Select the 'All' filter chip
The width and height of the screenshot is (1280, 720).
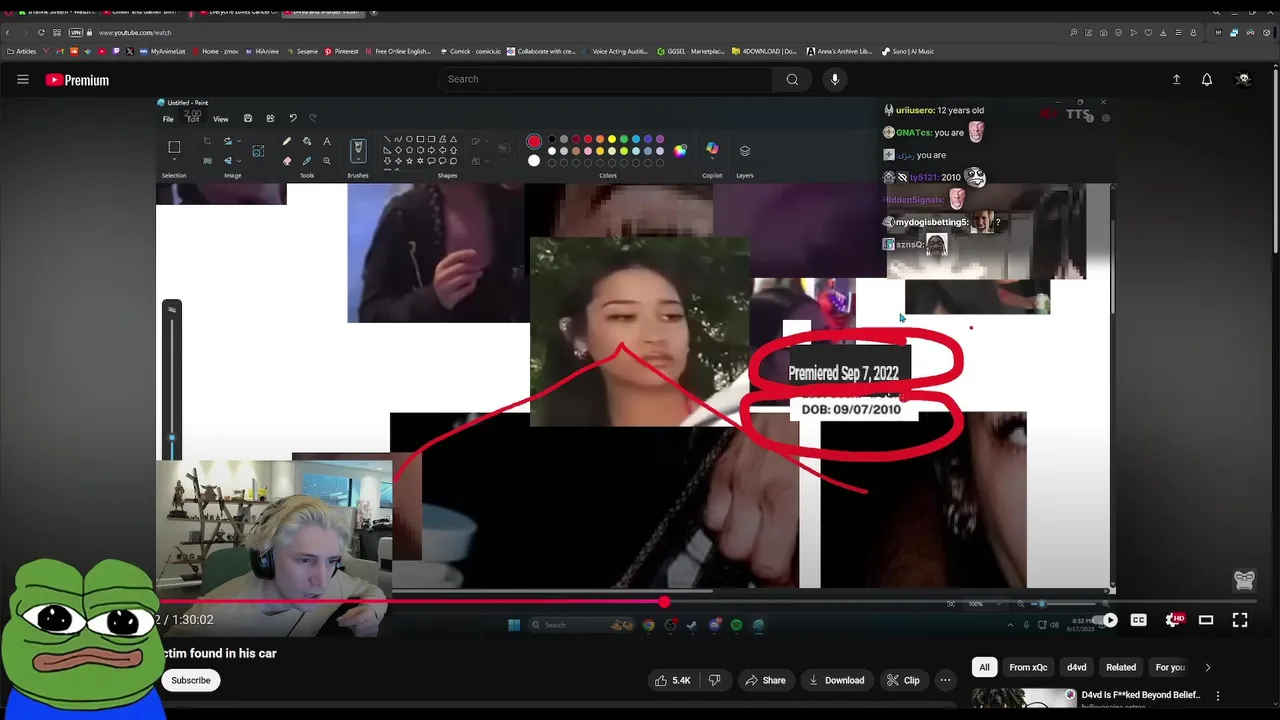[984, 667]
